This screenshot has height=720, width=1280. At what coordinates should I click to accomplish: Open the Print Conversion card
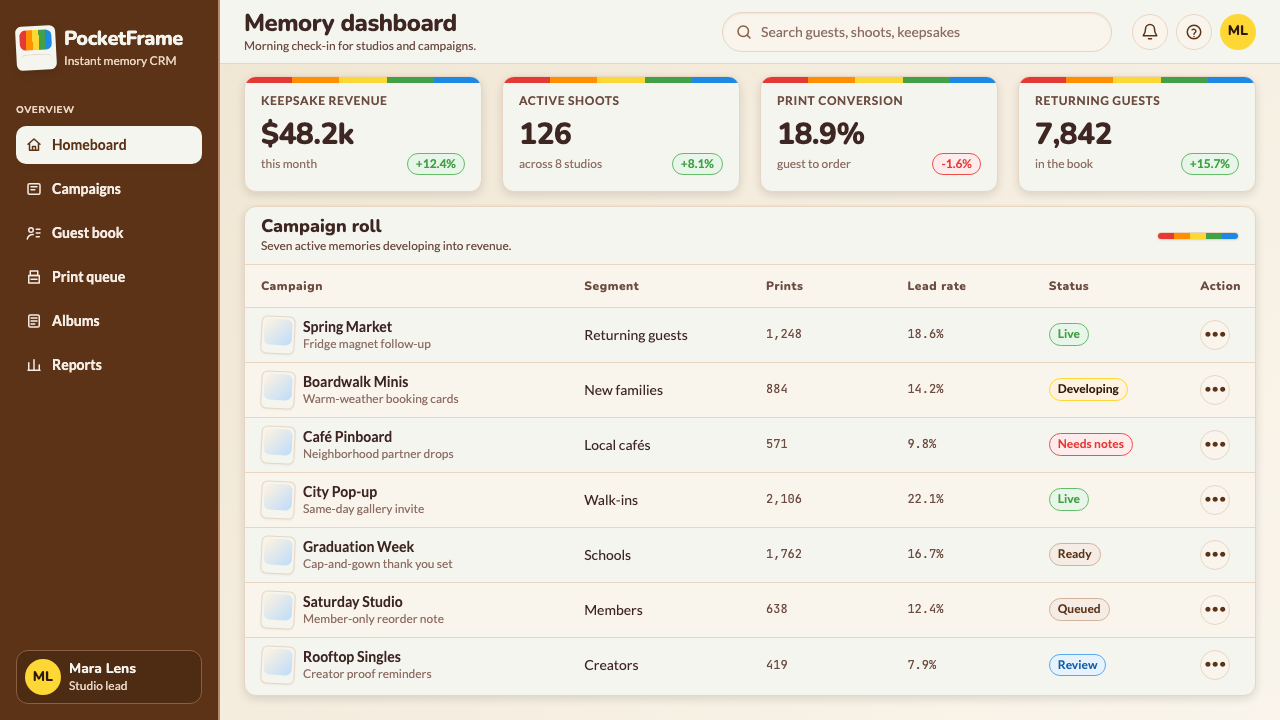coord(879,134)
